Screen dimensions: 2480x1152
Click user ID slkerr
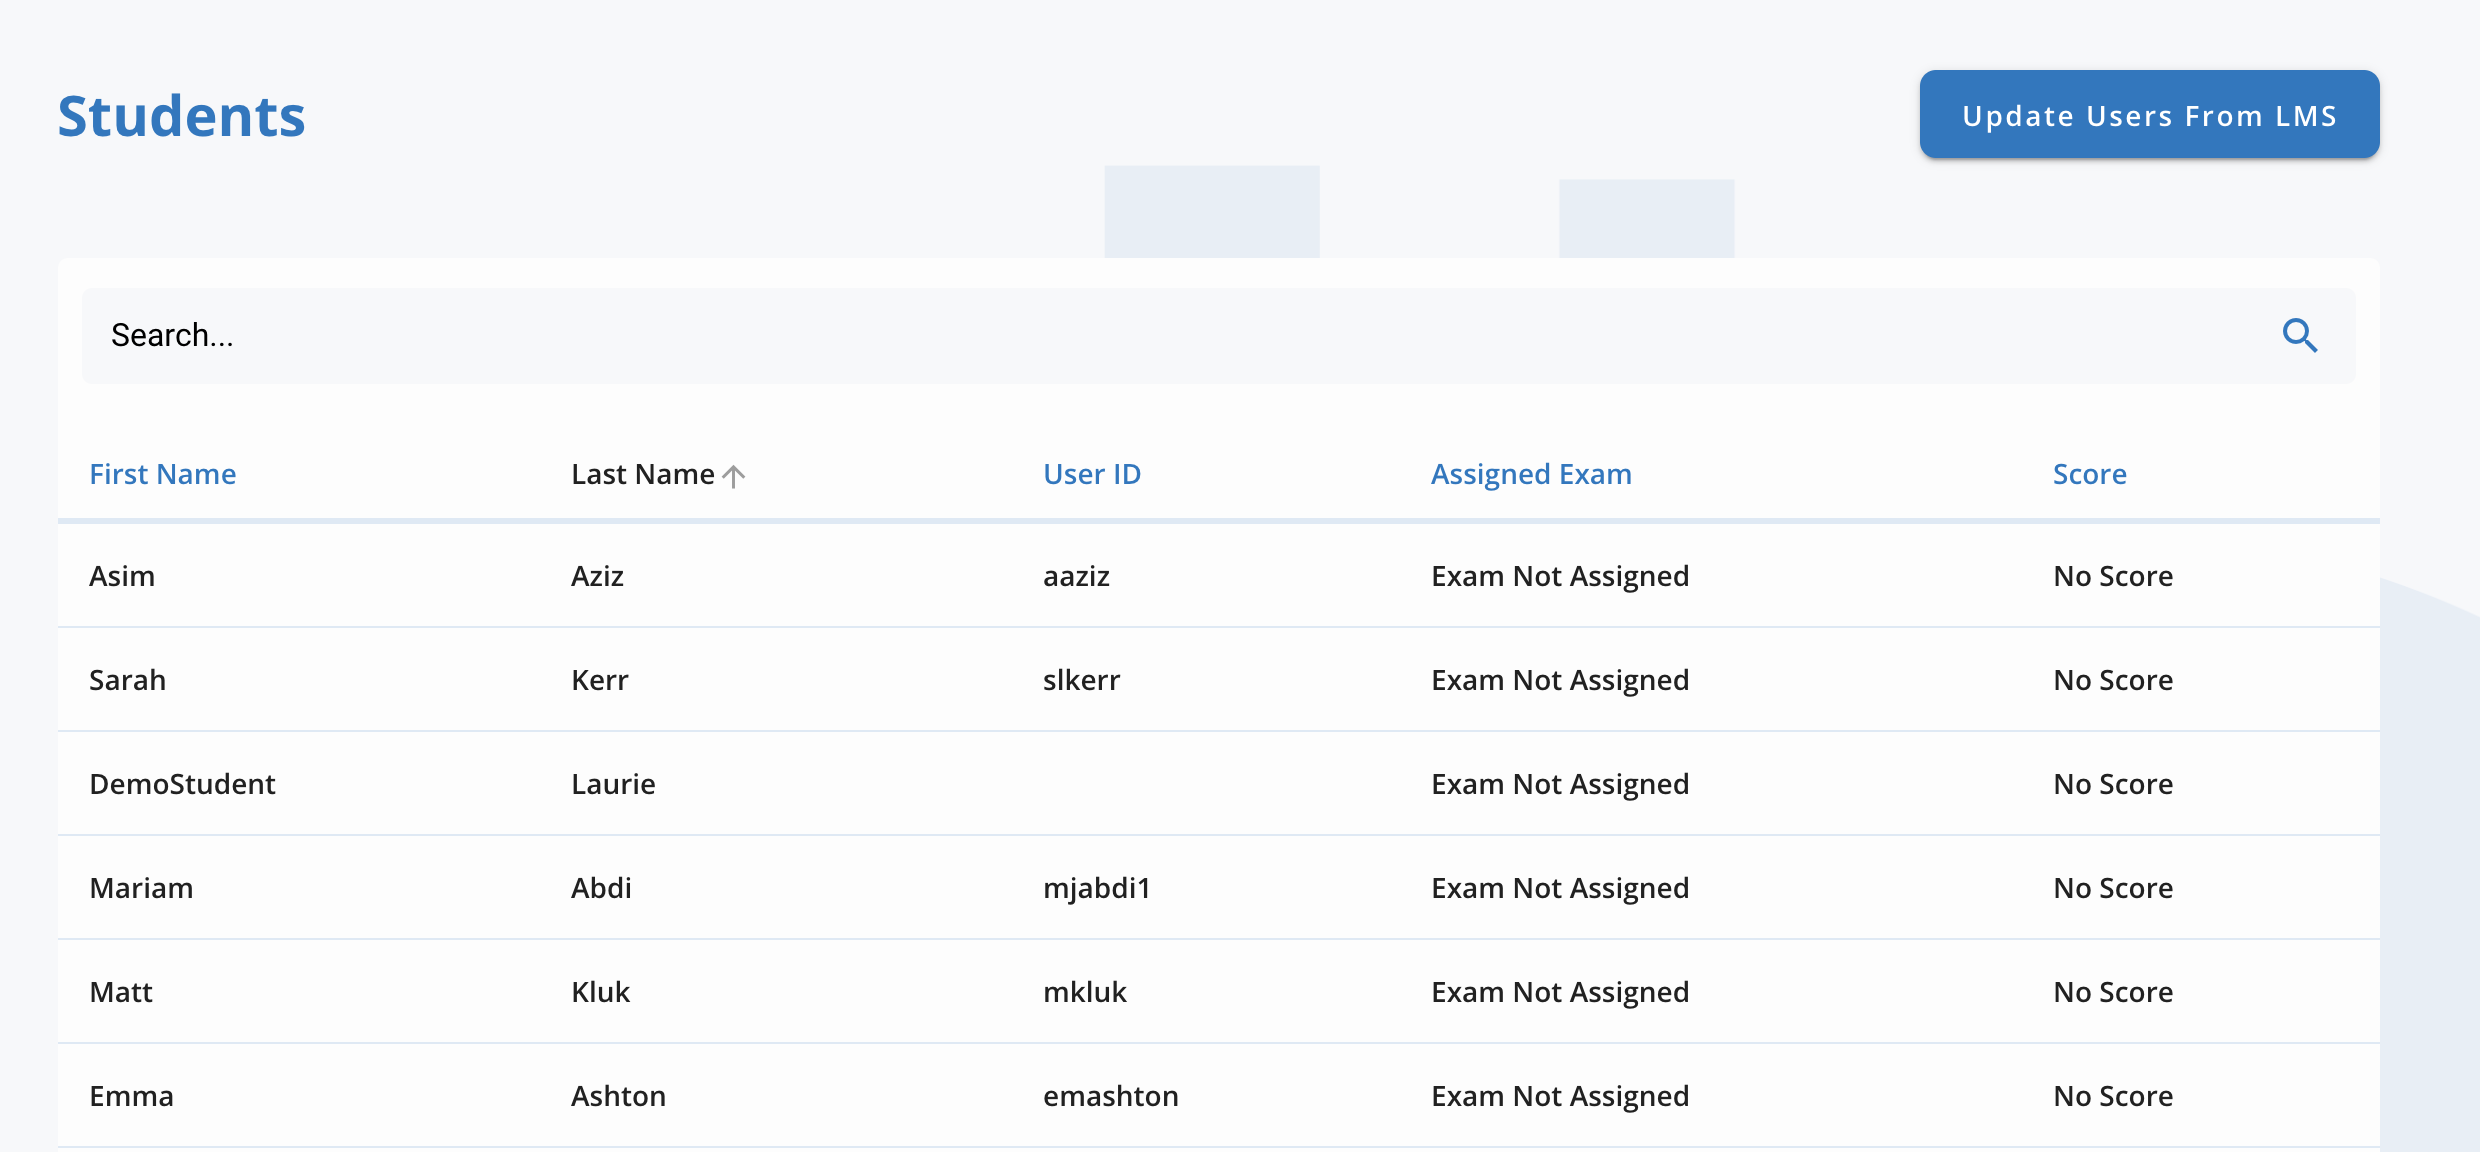1082,680
